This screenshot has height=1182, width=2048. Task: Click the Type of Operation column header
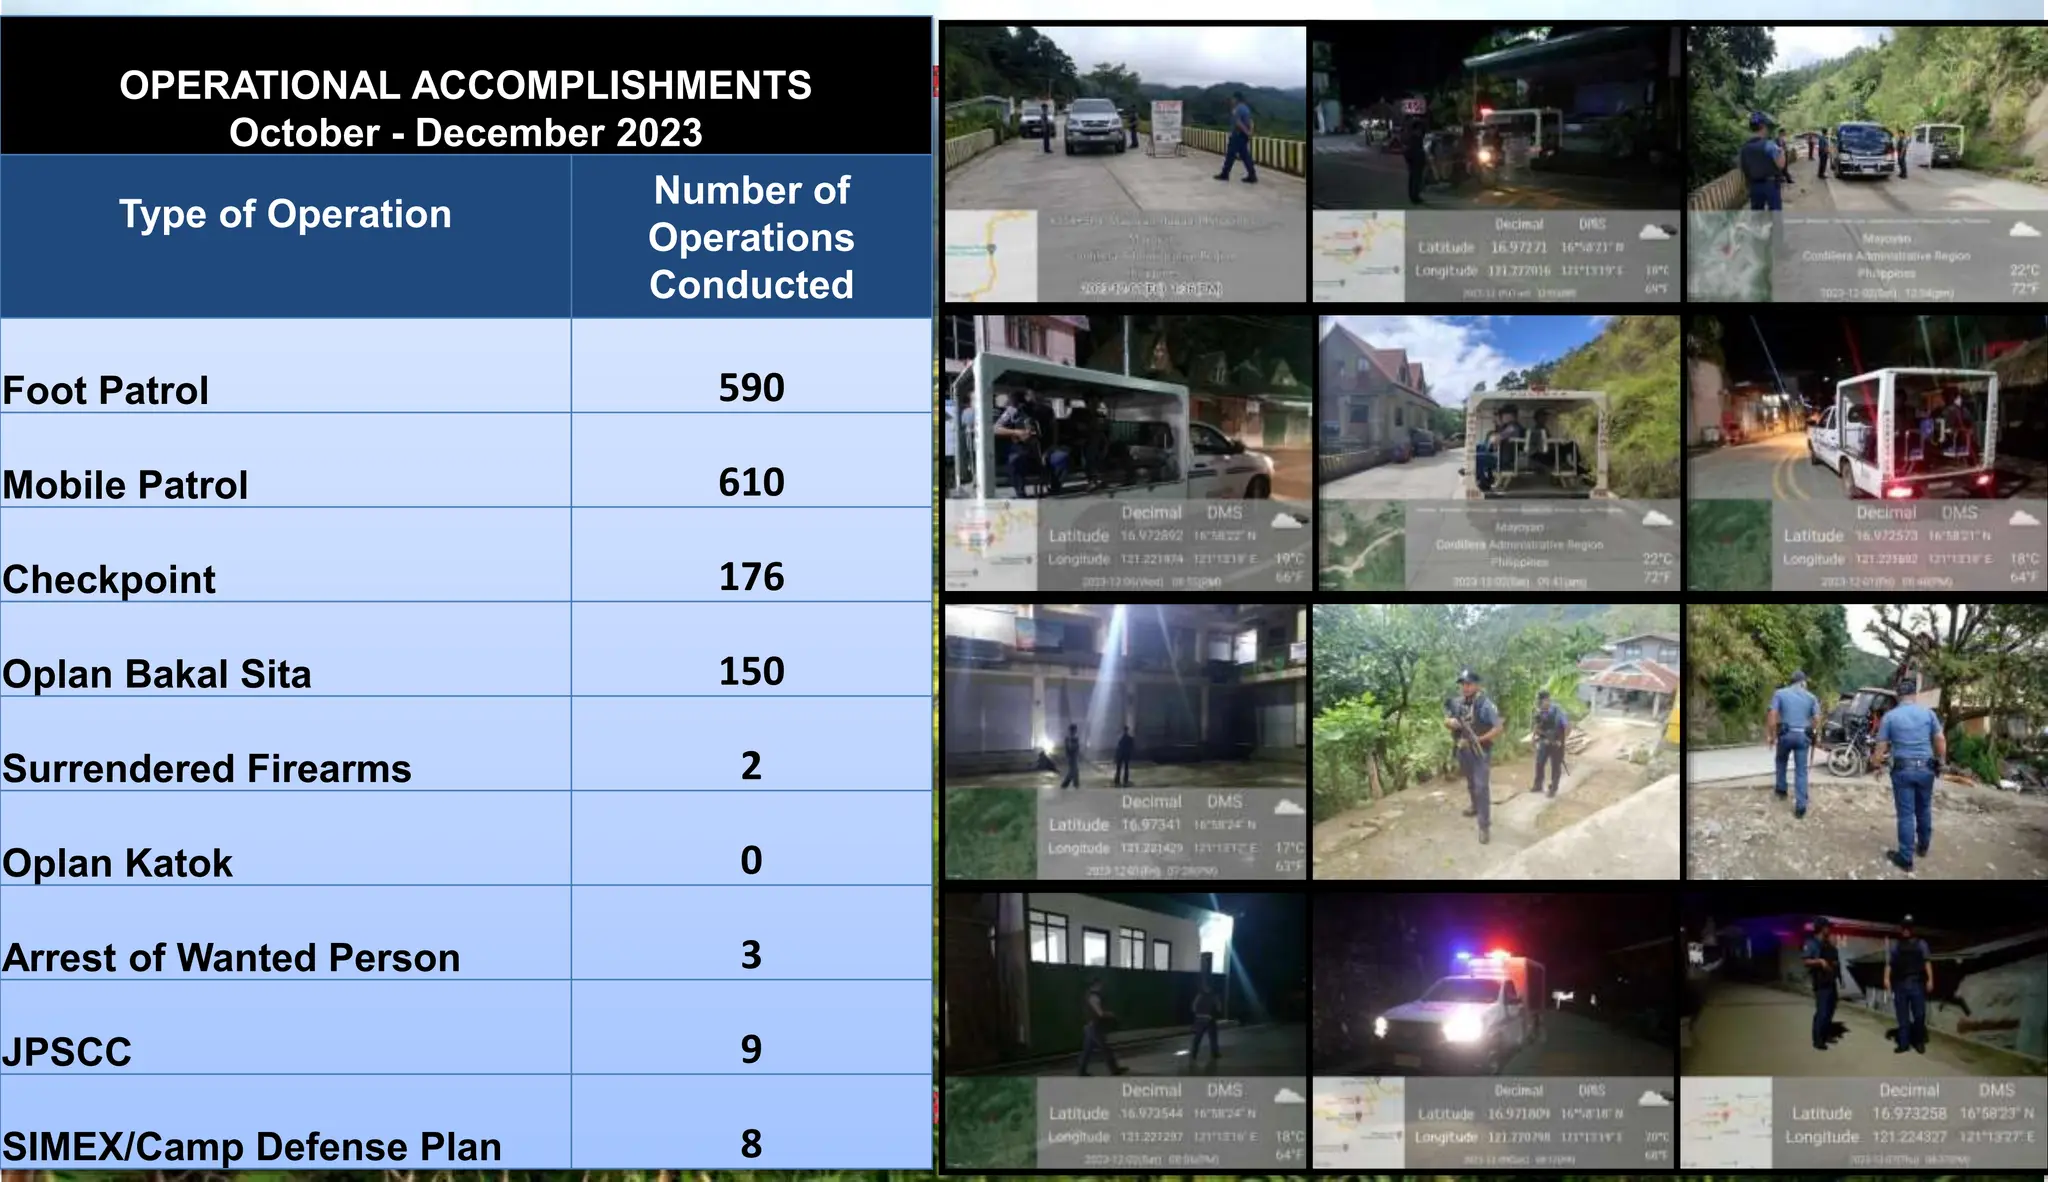point(285,214)
